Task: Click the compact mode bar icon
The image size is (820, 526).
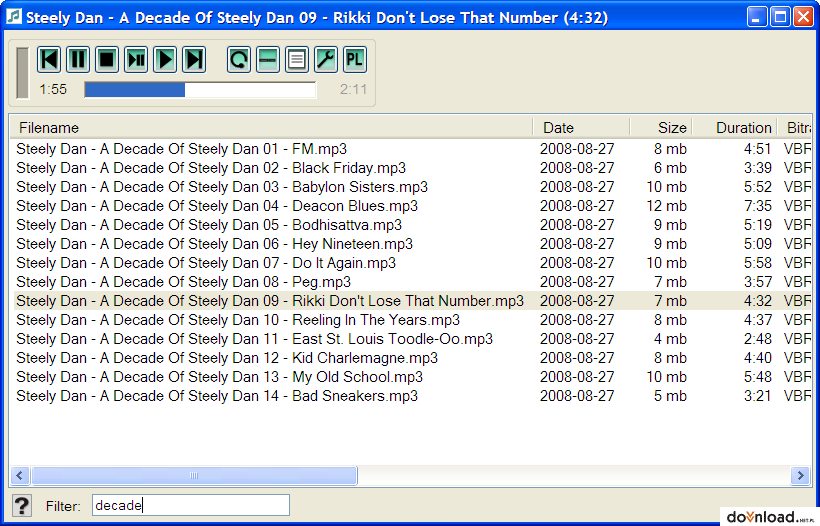Action: [x=268, y=59]
